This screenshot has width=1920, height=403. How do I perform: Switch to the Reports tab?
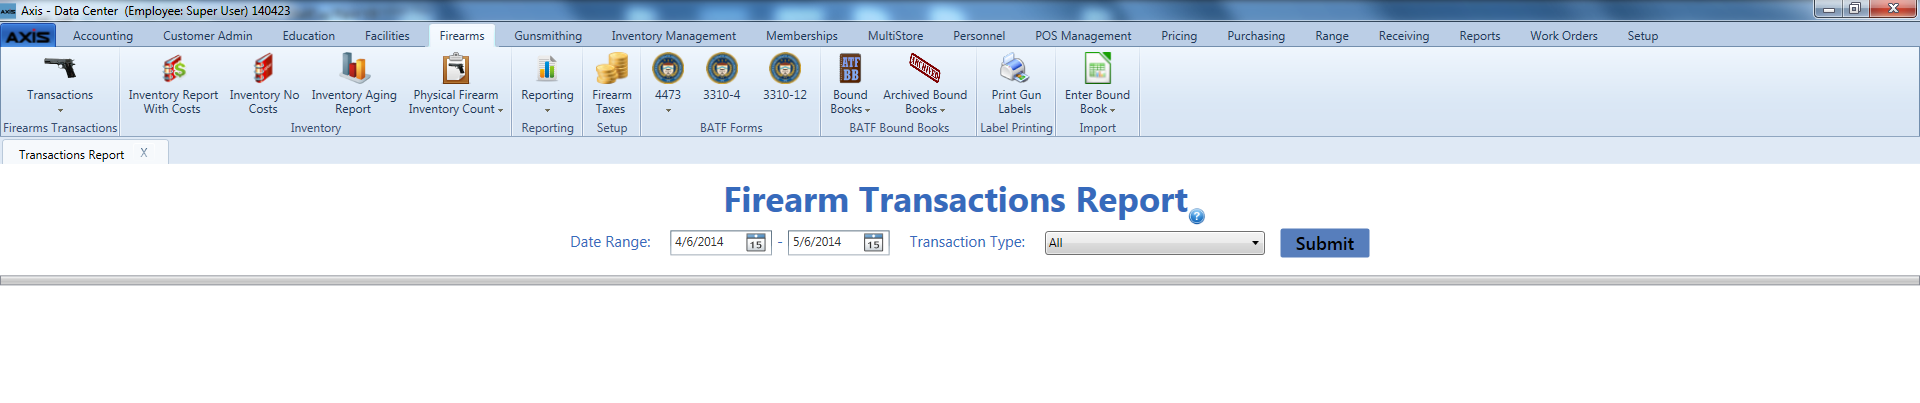[1480, 36]
